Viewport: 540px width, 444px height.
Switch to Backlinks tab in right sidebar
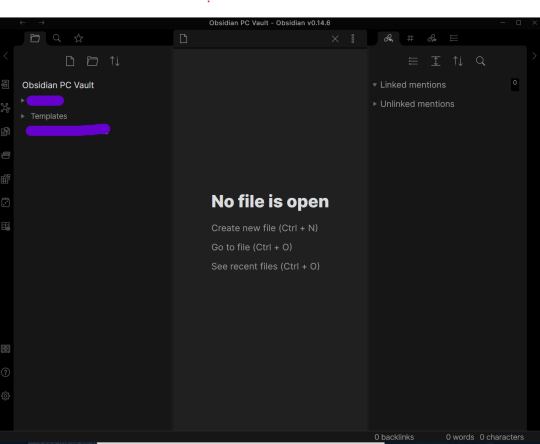pos(388,38)
